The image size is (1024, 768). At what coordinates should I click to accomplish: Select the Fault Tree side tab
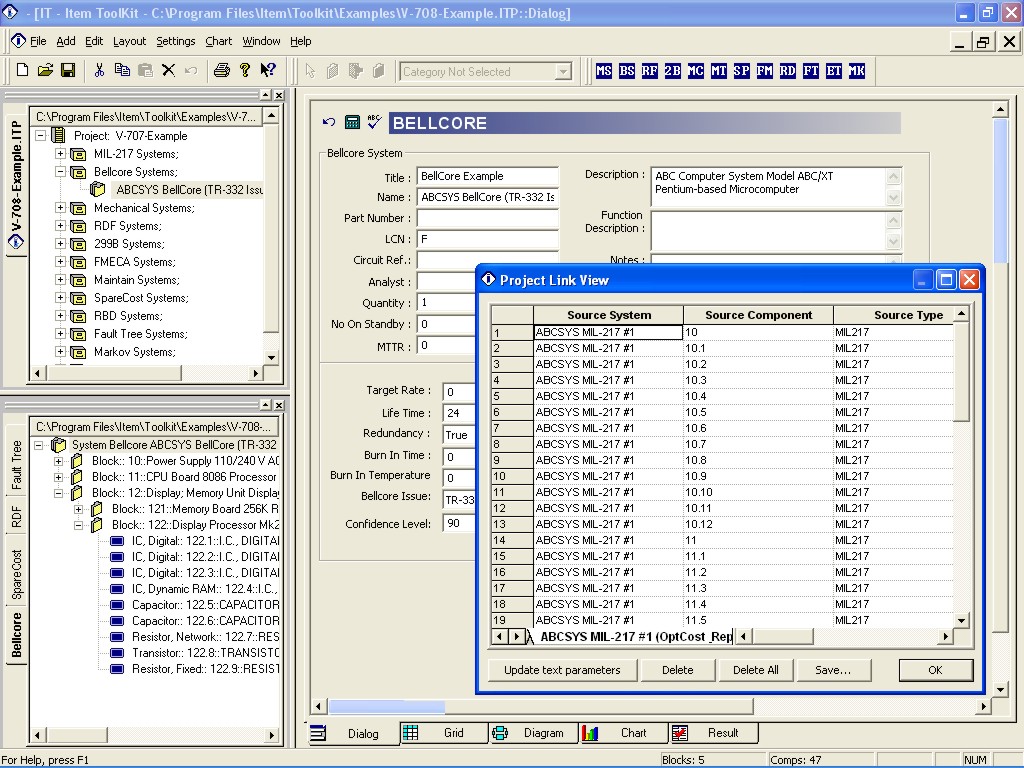pos(17,465)
